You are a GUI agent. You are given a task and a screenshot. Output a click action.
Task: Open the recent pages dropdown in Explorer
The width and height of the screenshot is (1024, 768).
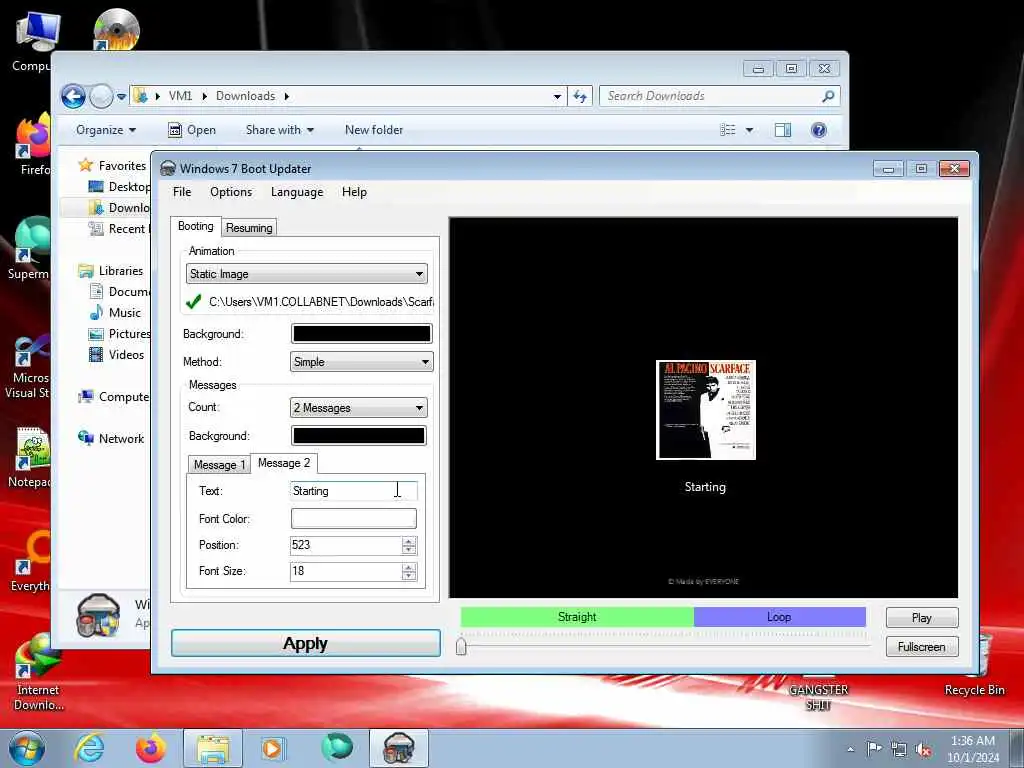tap(121, 97)
